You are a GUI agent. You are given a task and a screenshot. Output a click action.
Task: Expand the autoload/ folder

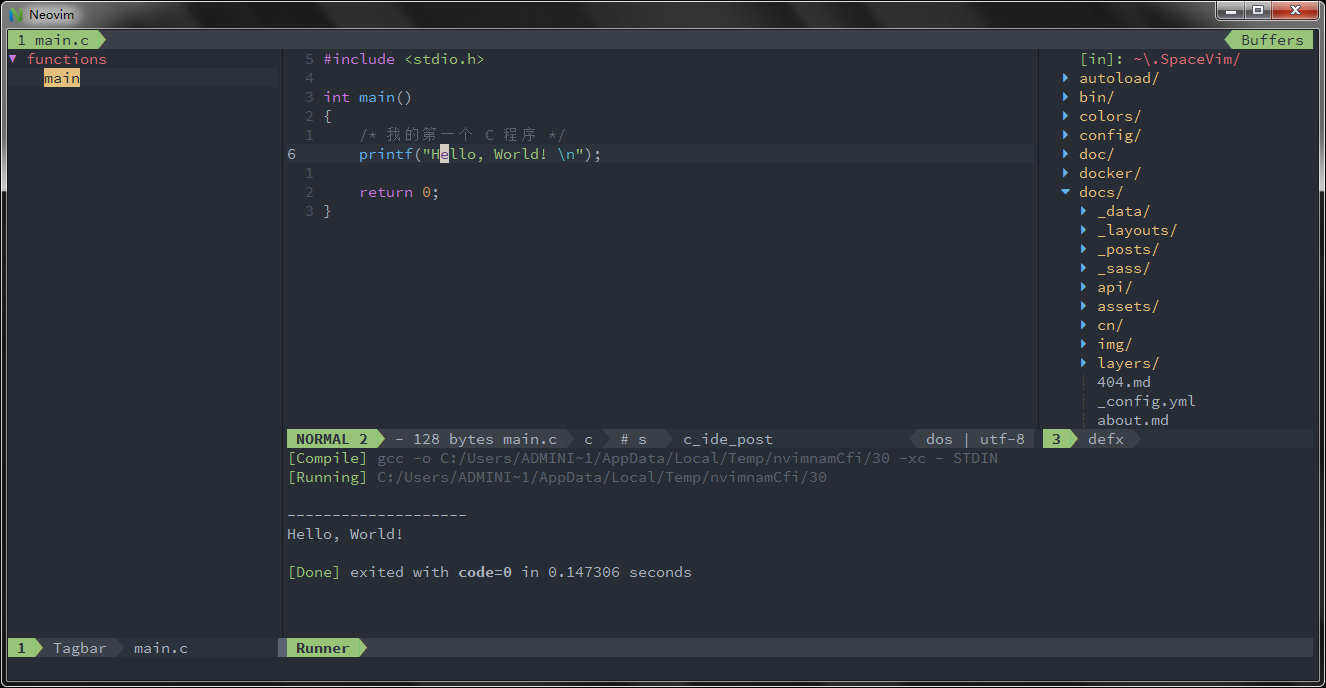pos(1066,78)
